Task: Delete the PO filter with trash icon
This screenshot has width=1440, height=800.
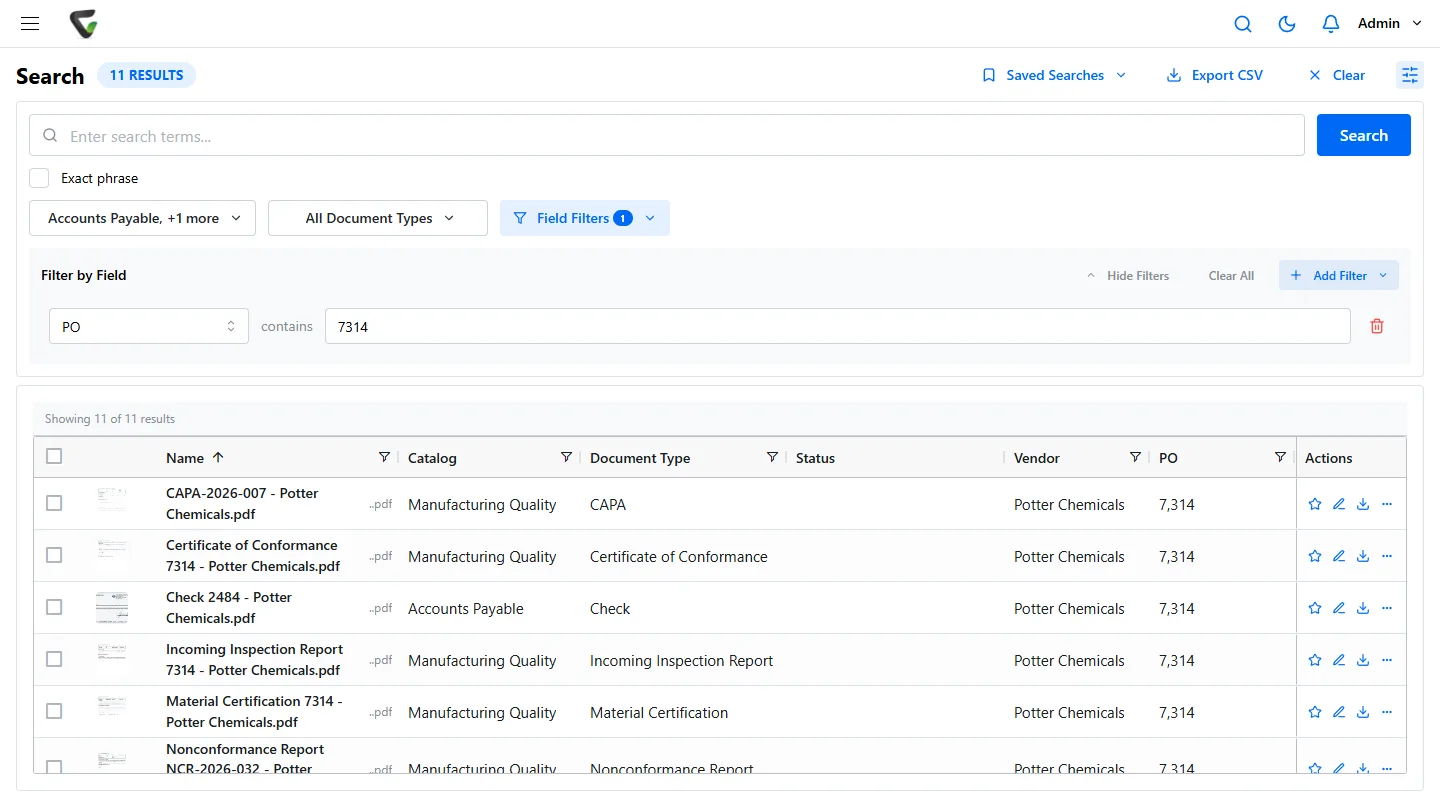Action: point(1377,326)
